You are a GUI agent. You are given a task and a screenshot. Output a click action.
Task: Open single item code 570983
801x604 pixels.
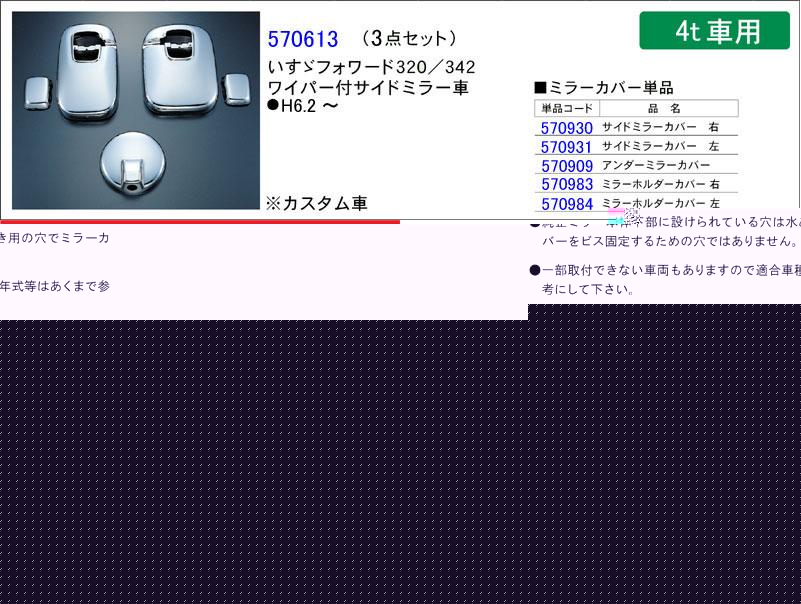(x=567, y=184)
